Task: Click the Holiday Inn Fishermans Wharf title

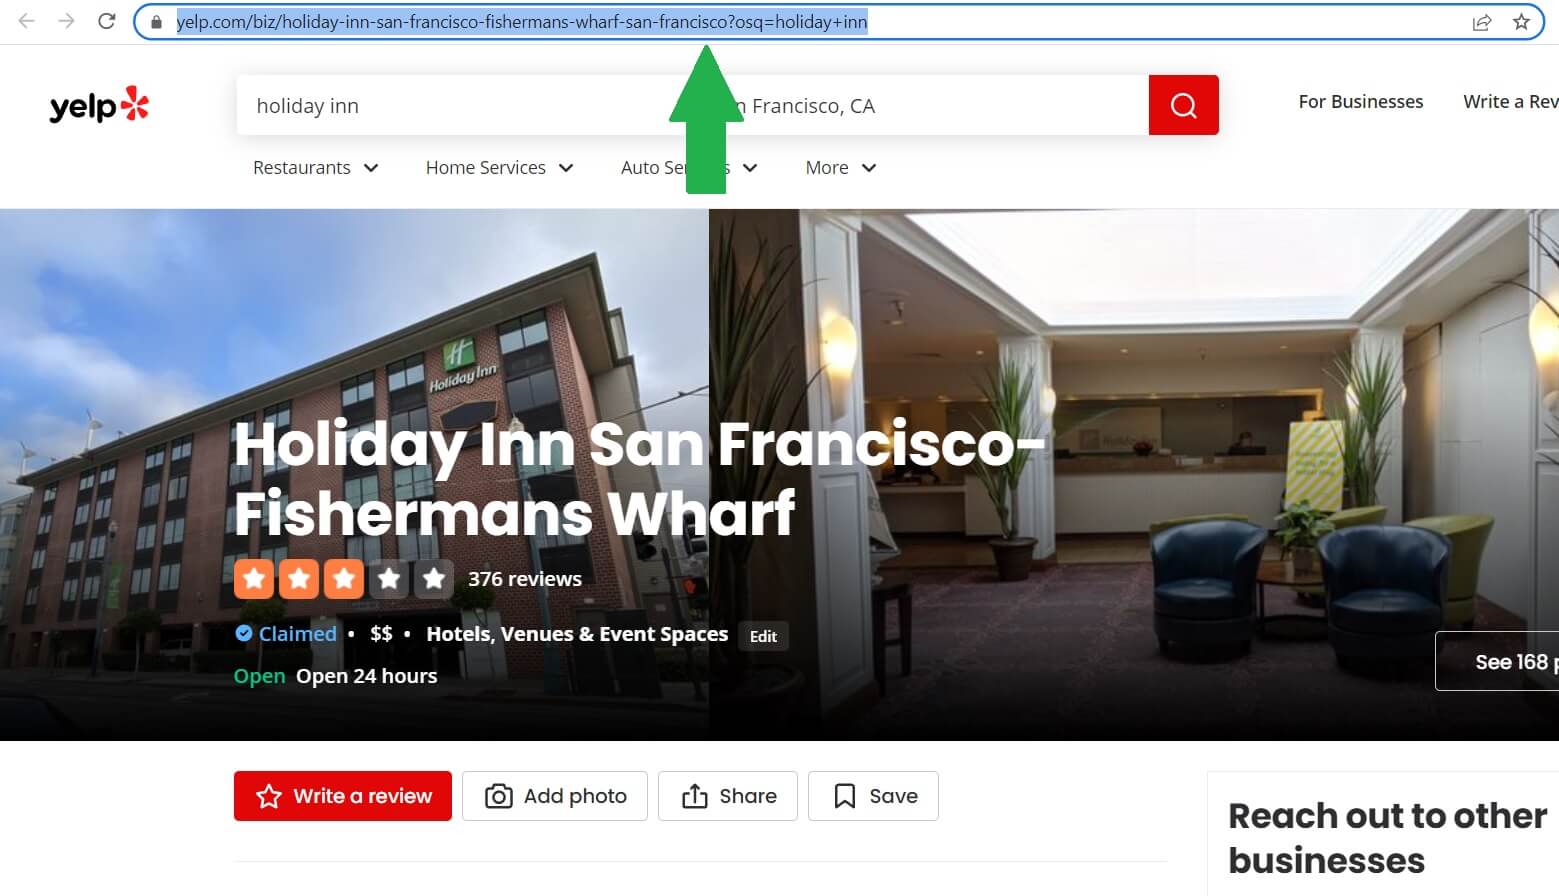Action: 640,478
